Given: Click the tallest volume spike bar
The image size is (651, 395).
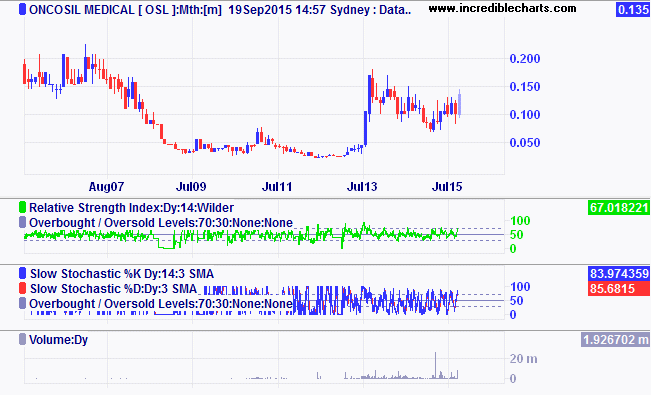Looking at the screenshot, I should click(436, 365).
